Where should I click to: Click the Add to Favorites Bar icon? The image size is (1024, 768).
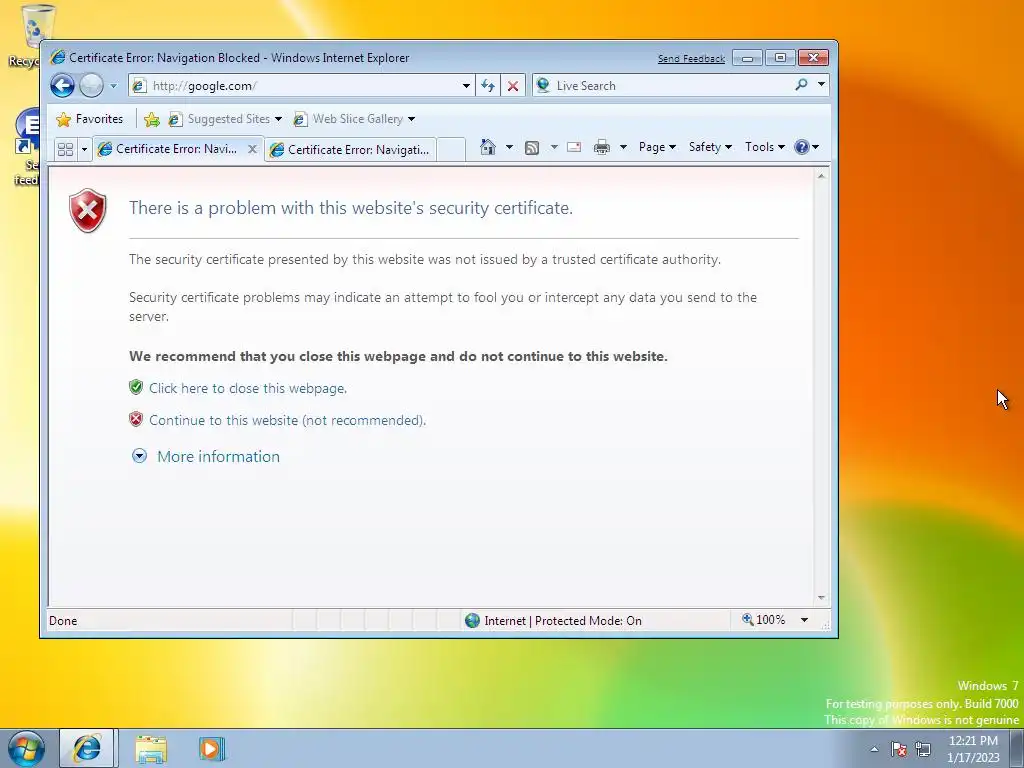[152, 119]
